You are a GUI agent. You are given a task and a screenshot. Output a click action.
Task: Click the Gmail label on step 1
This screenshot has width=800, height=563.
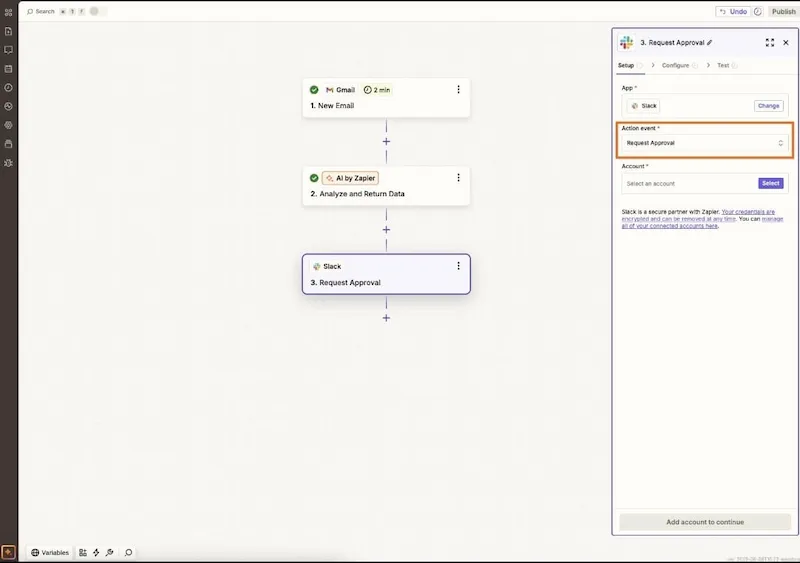(340, 90)
